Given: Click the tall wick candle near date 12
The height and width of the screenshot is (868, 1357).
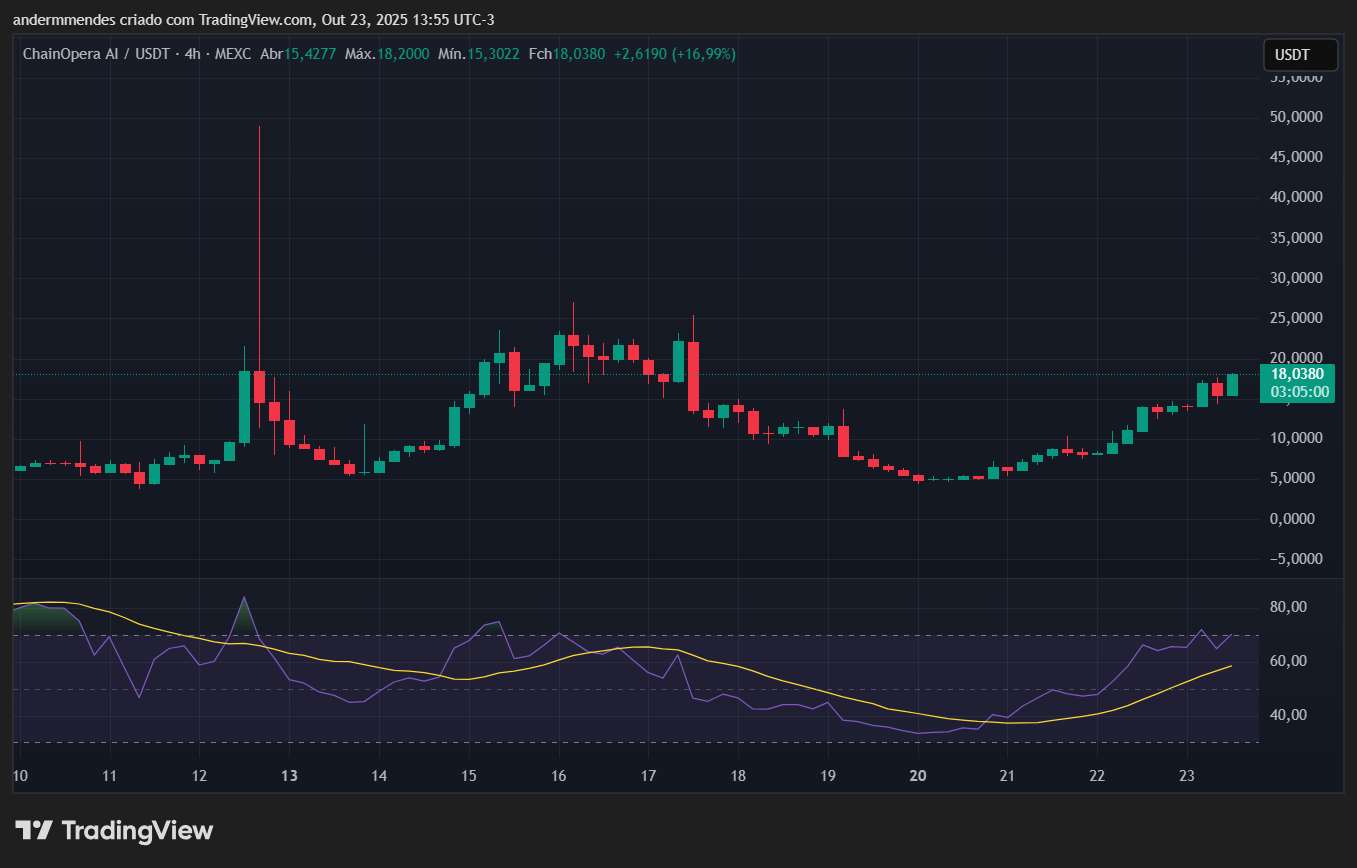Looking at the screenshot, I should point(259,250).
